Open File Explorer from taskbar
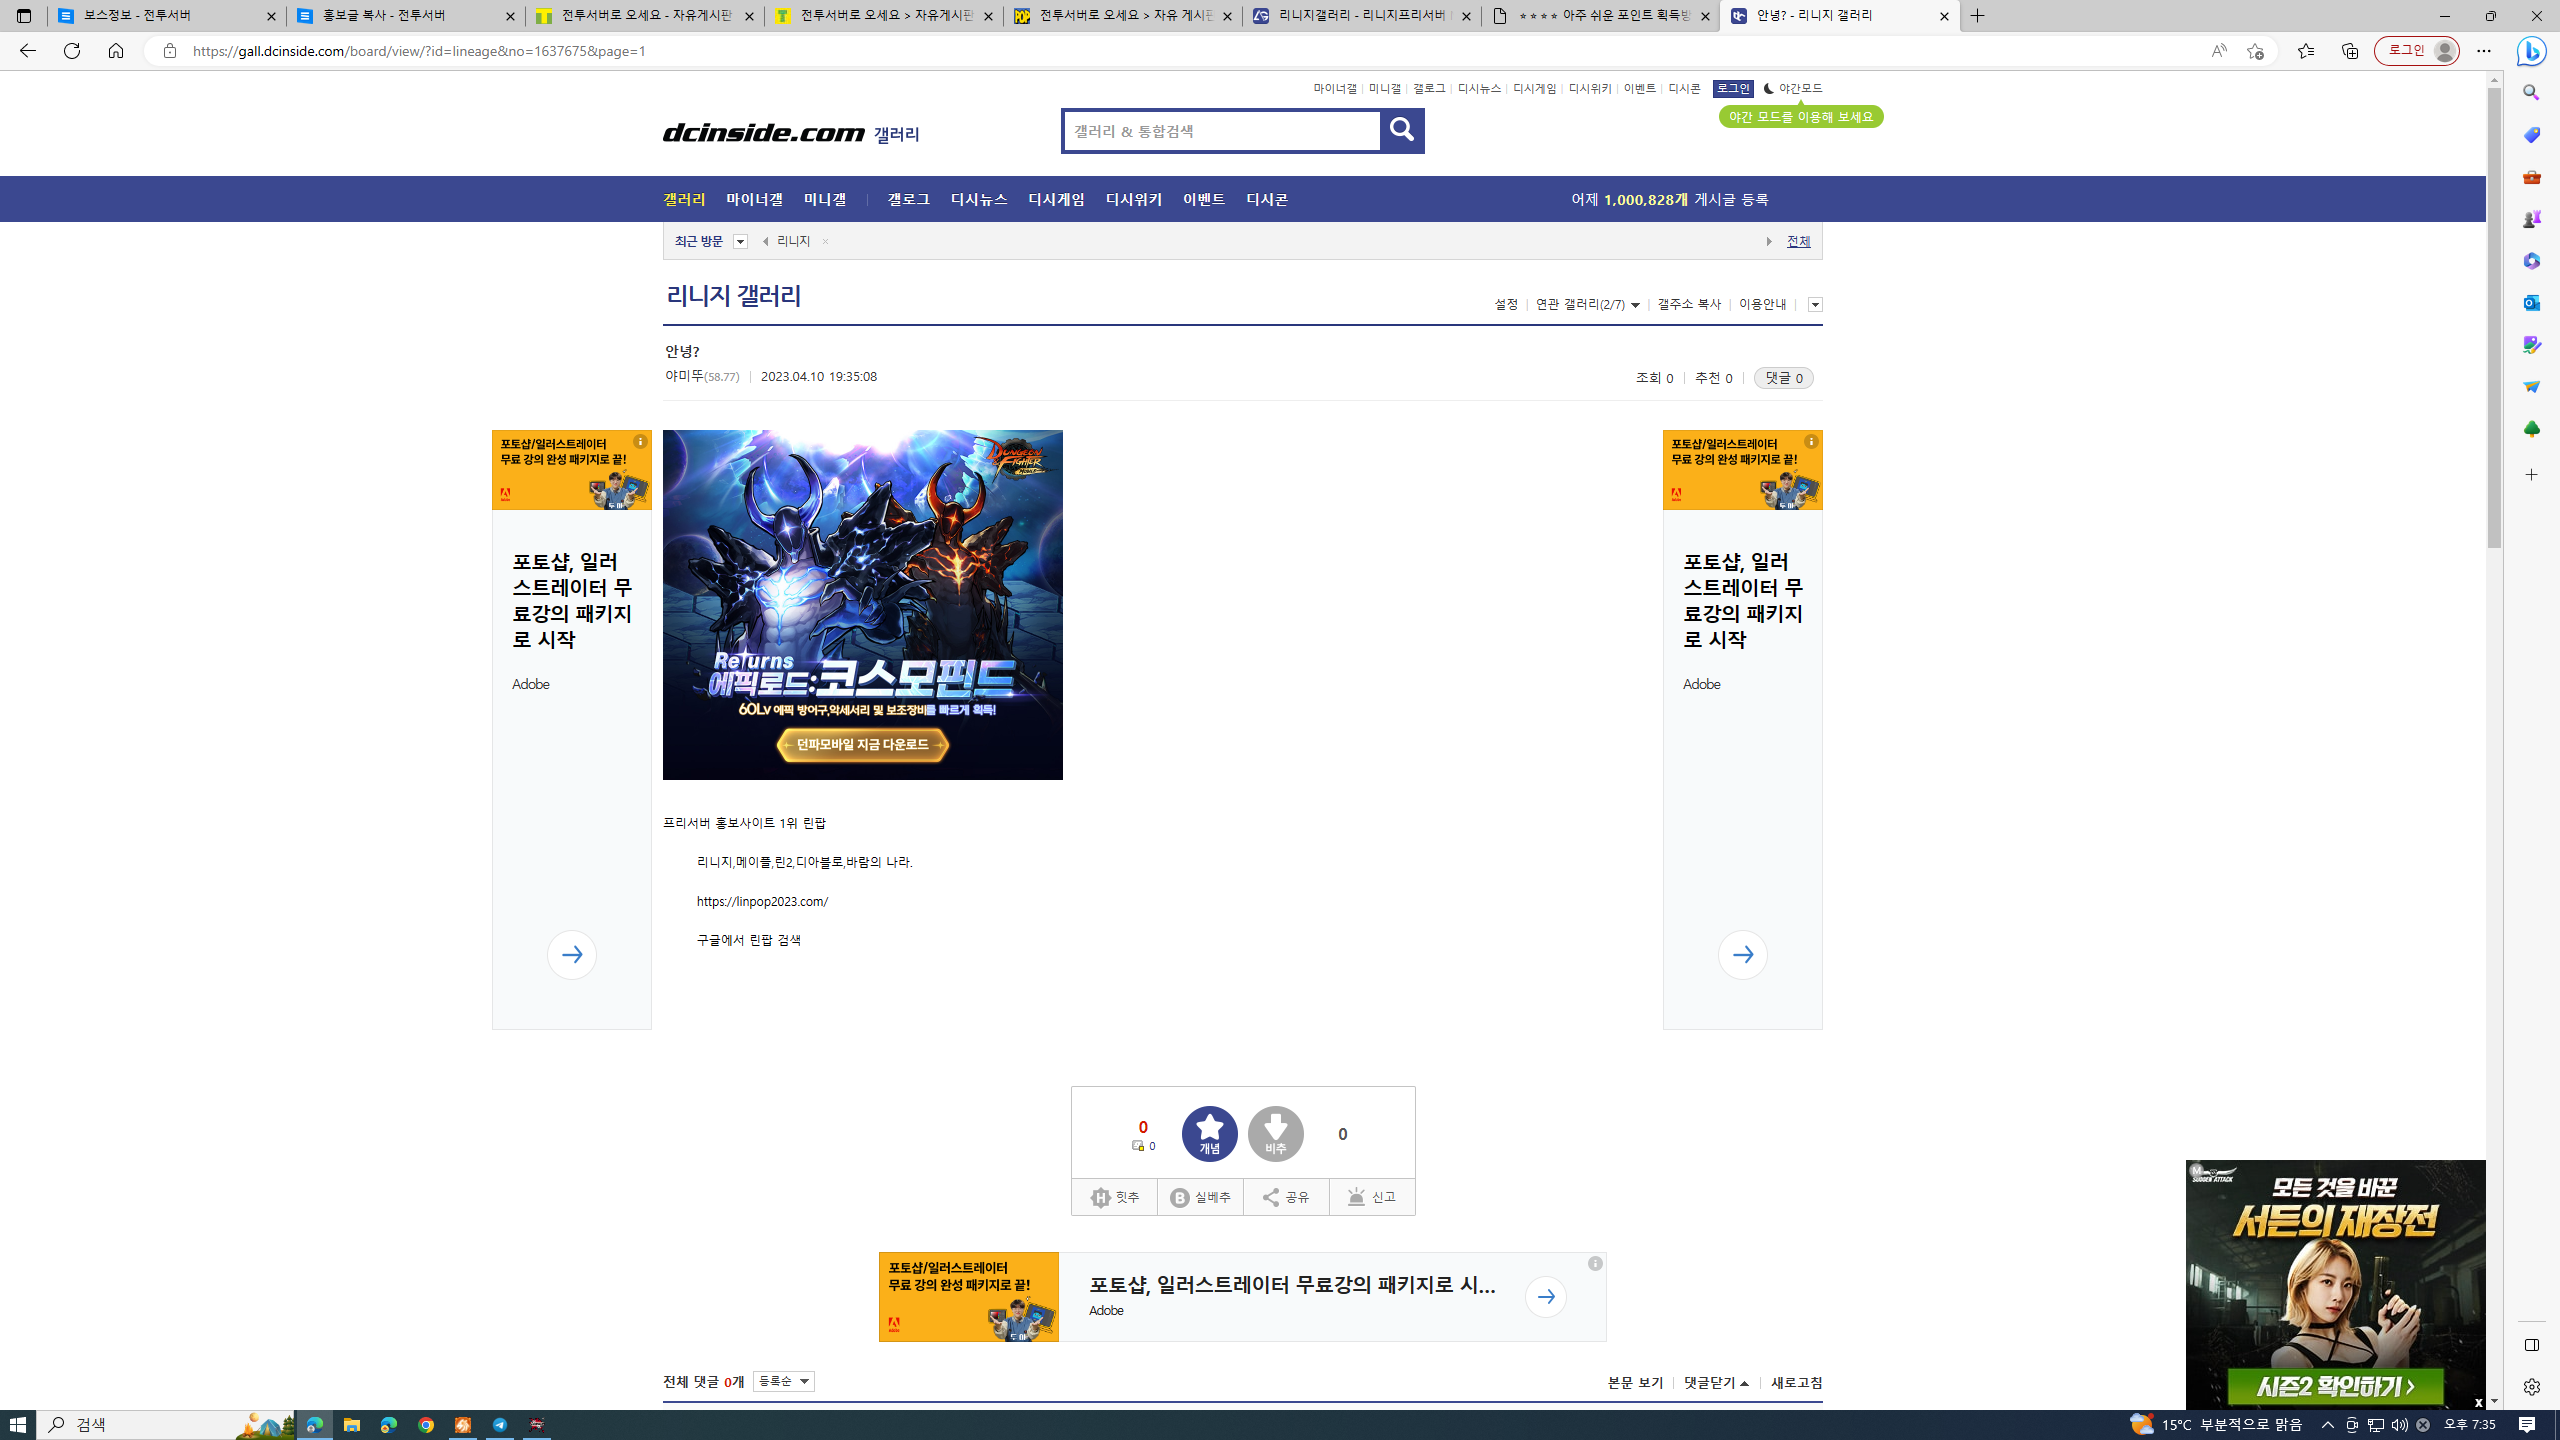The image size is (2560, 1440). point(351,1425)
